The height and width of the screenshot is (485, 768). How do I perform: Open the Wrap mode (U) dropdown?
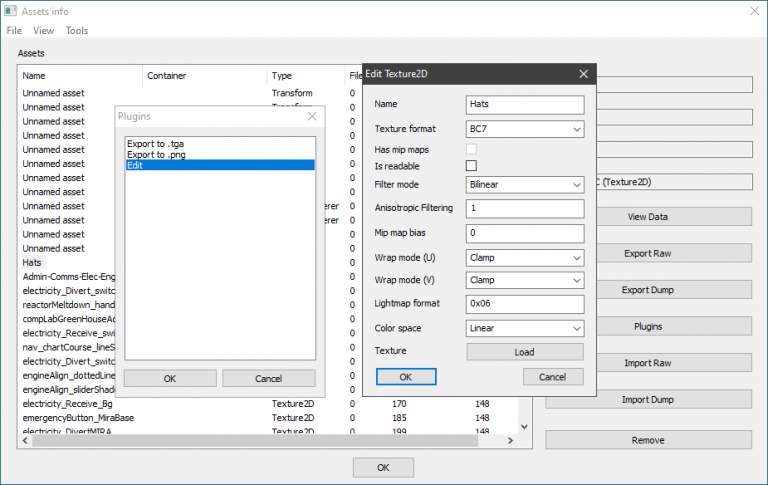[x=524, y=256]
